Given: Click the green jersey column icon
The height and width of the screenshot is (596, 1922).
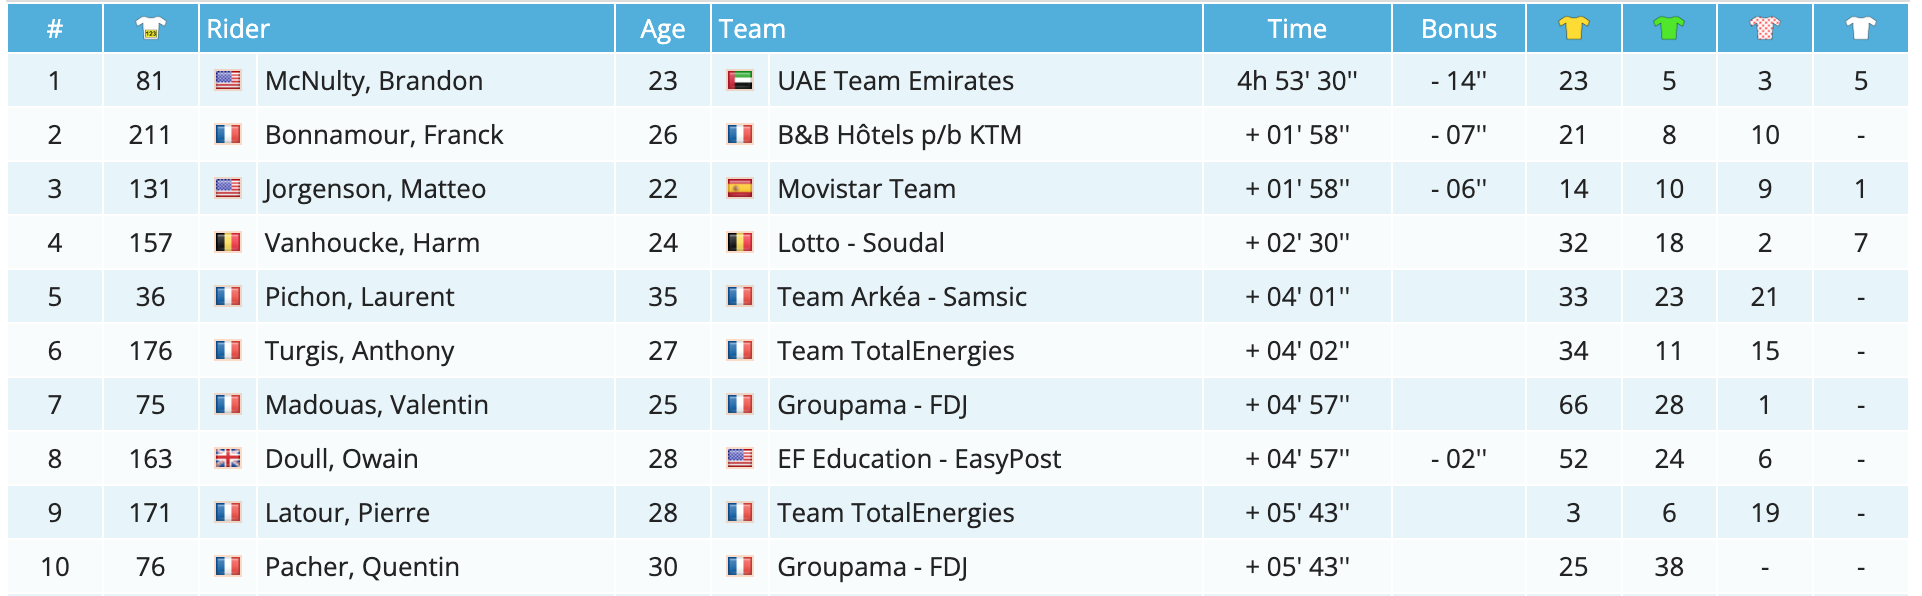Looking at the screenshot, I should [1669, 28].
